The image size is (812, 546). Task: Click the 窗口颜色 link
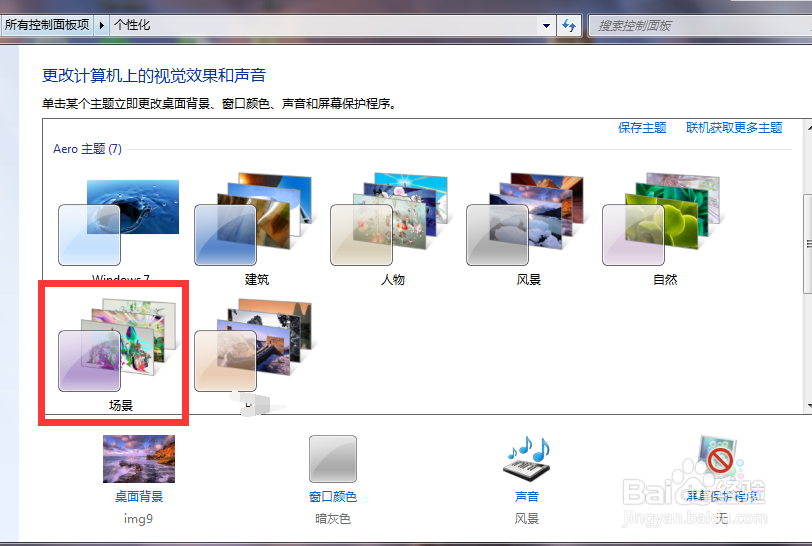pyautogui.click(x=333, y=496)
